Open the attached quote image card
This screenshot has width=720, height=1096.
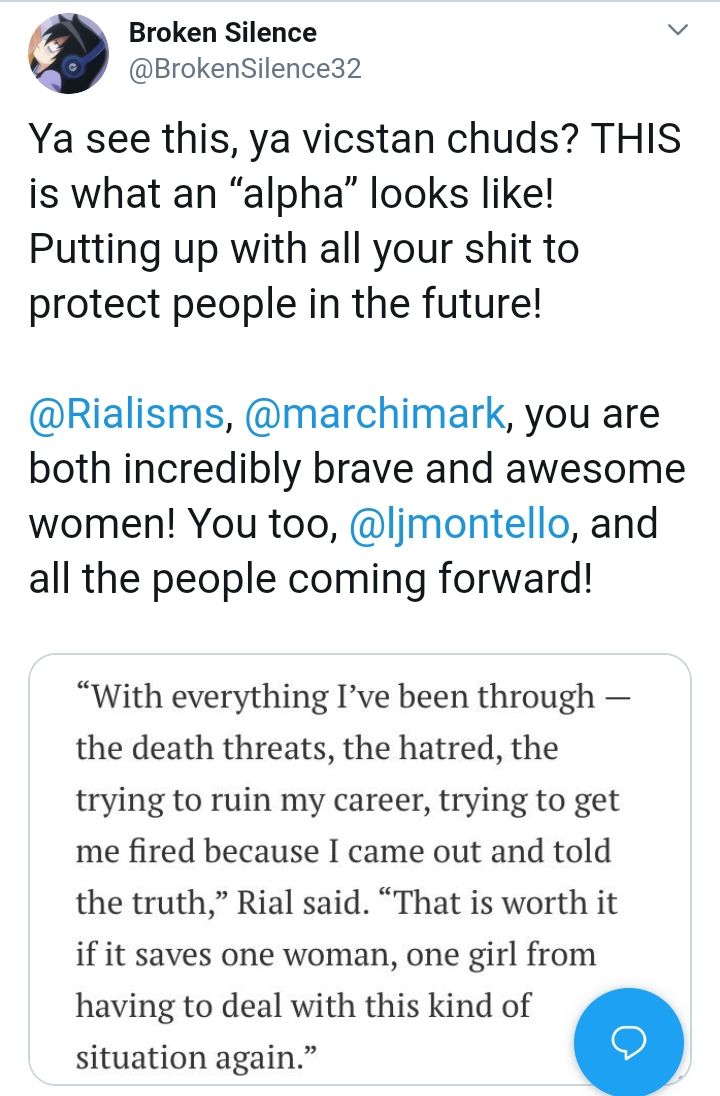(359, 869)
